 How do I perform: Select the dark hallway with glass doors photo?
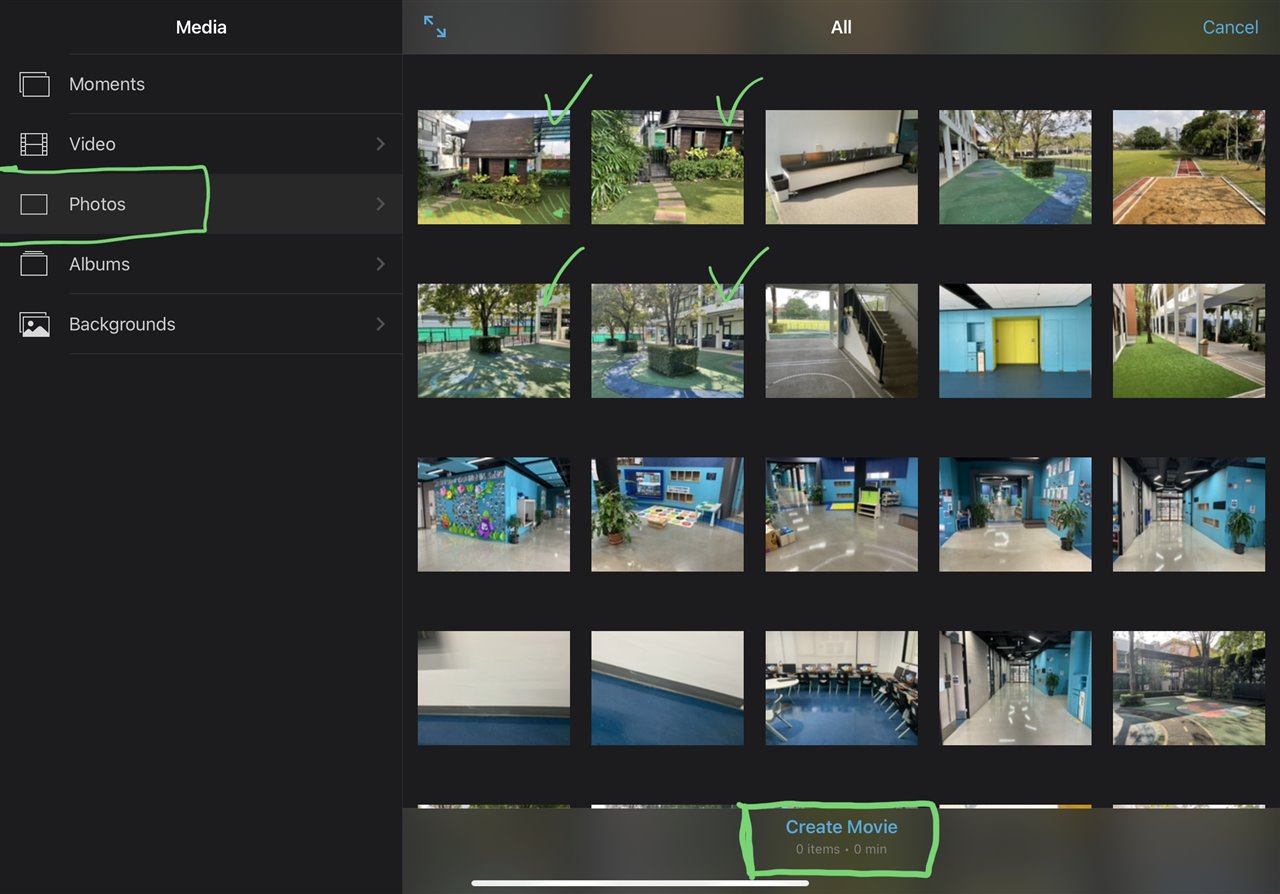[1189, 515]
